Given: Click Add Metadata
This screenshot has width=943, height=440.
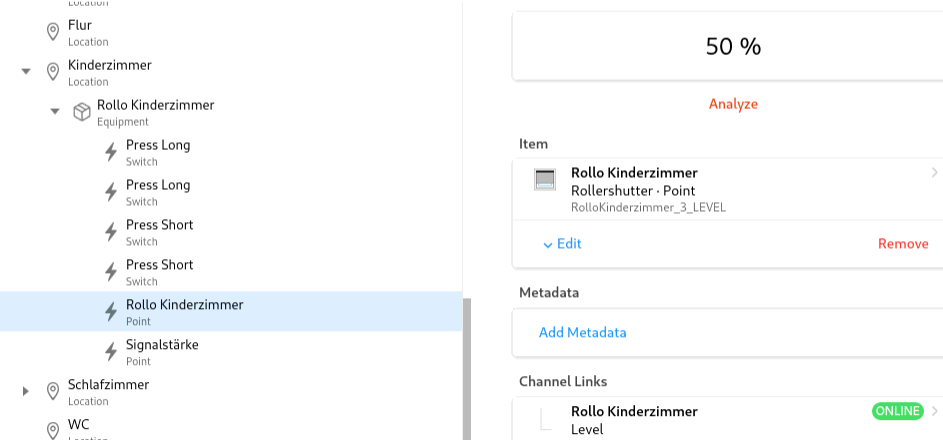Looking at the screenshot, I should pyautogui.click(x=582, y=332).
